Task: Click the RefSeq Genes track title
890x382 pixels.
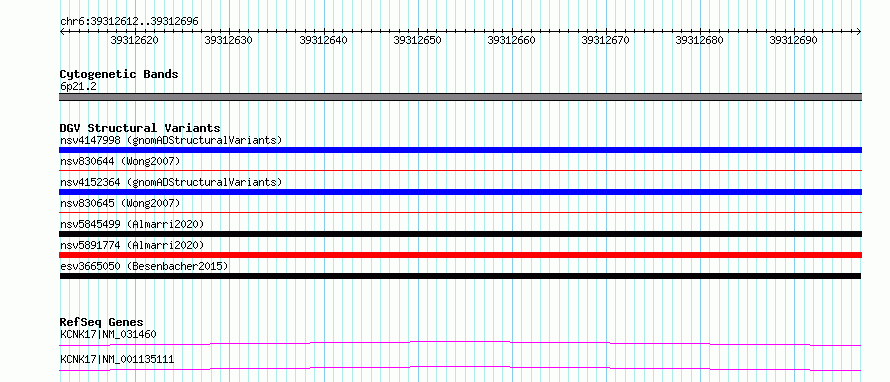Action: (102, 322)
